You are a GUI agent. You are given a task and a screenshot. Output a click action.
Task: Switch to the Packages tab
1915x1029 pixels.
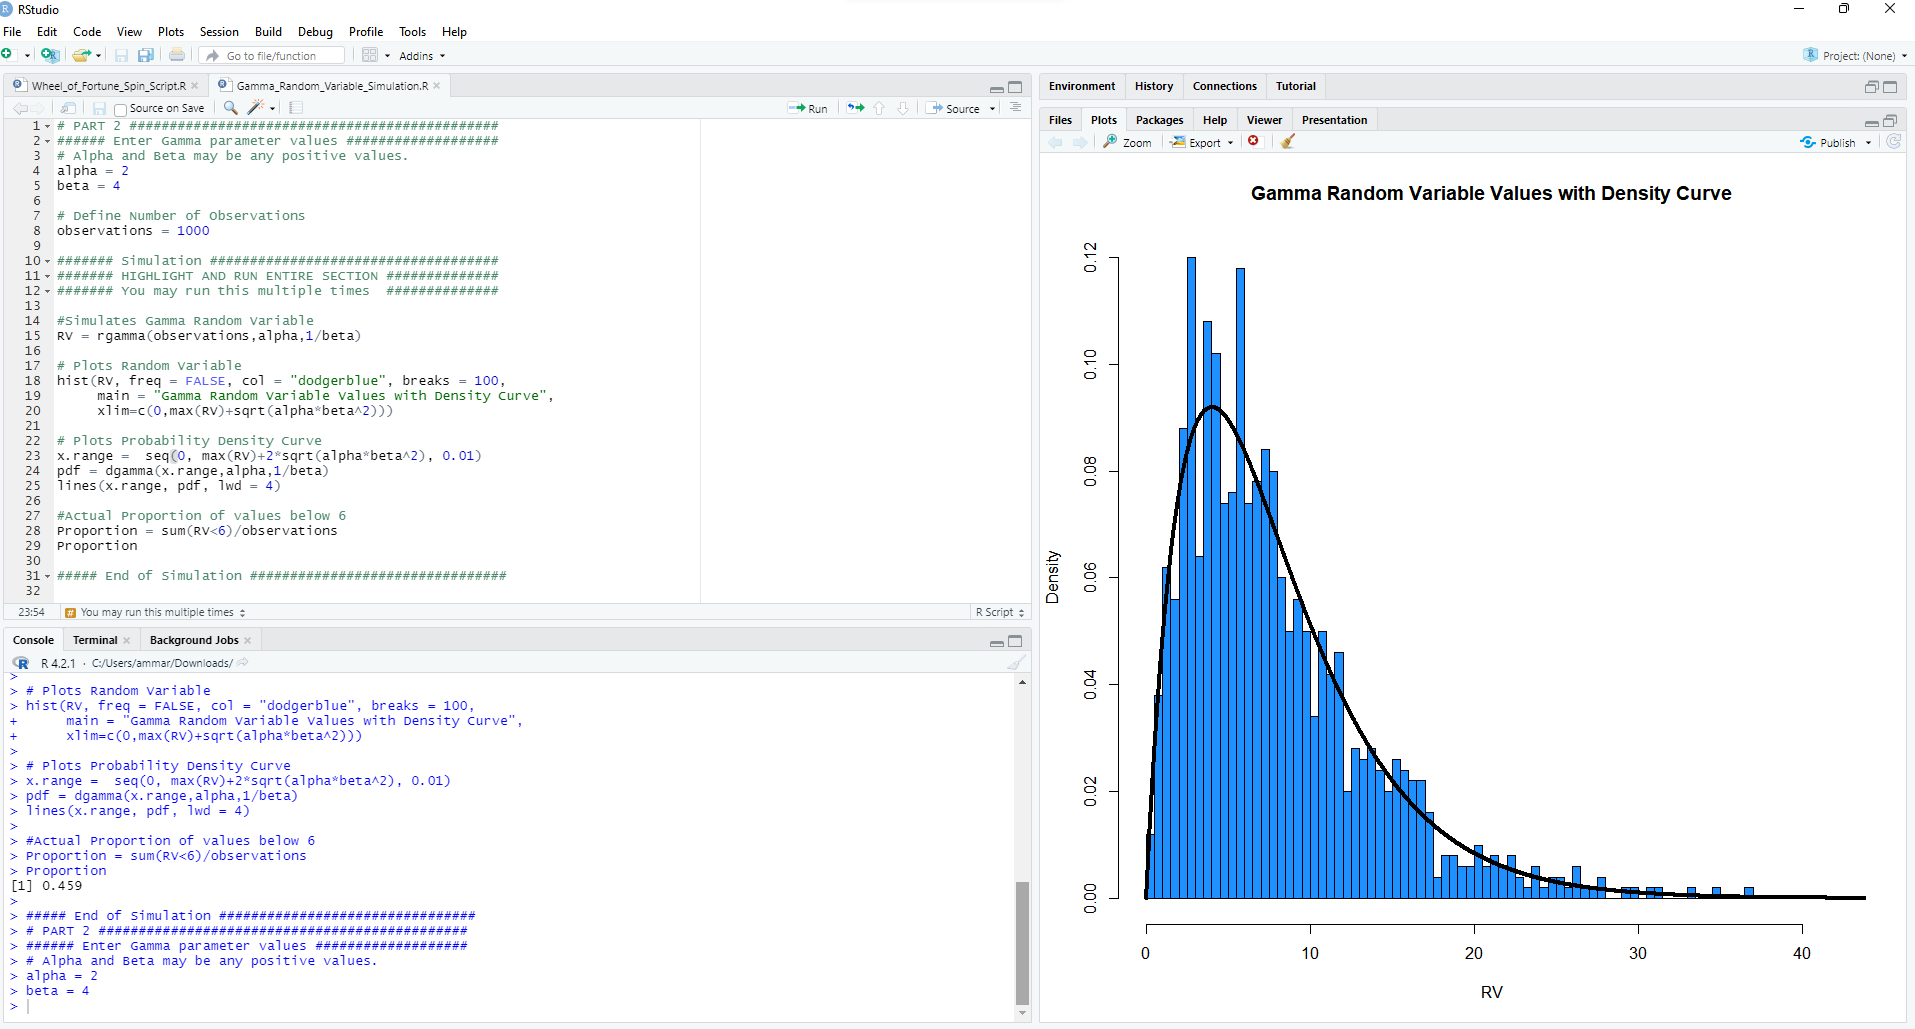coord(1159,120)
